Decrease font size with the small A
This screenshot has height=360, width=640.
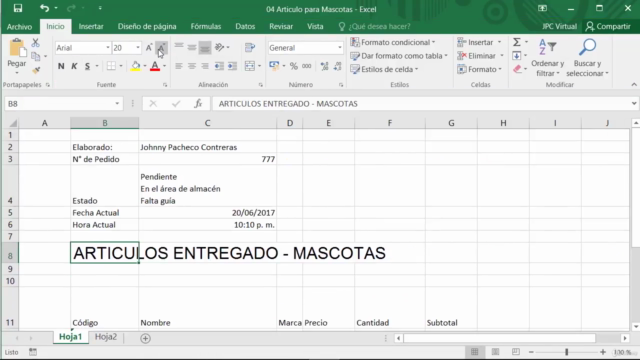coord(161,48)
